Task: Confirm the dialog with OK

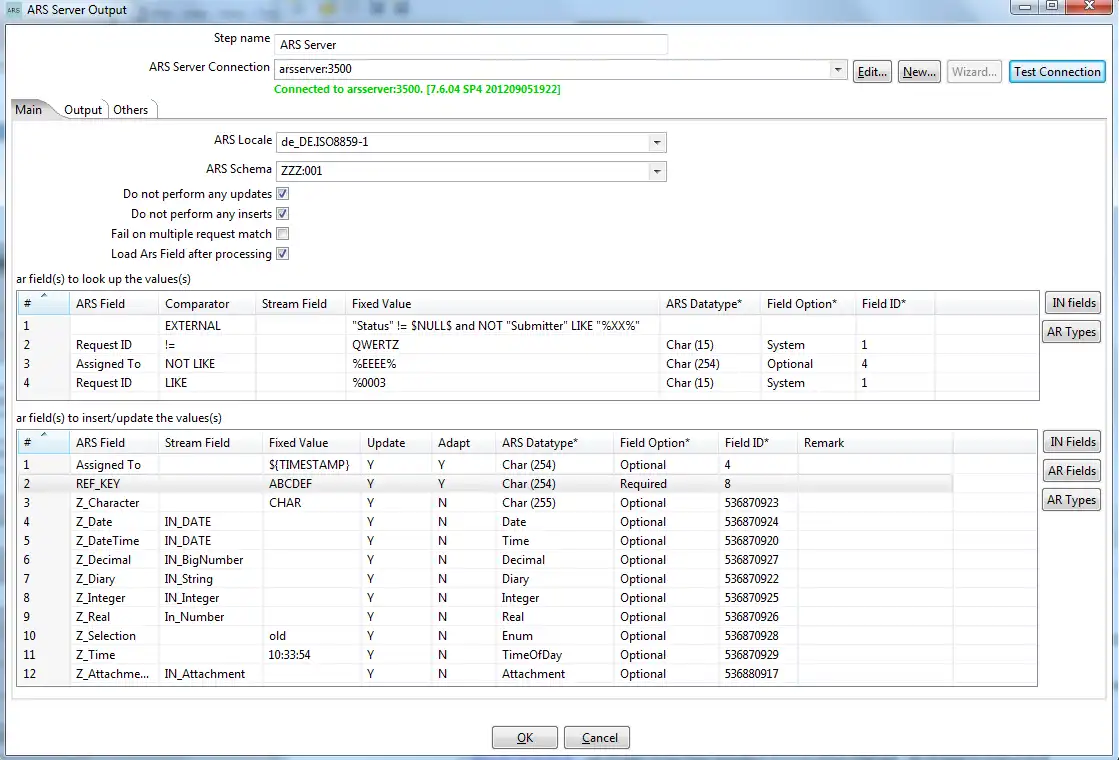Action: point(525,738)
